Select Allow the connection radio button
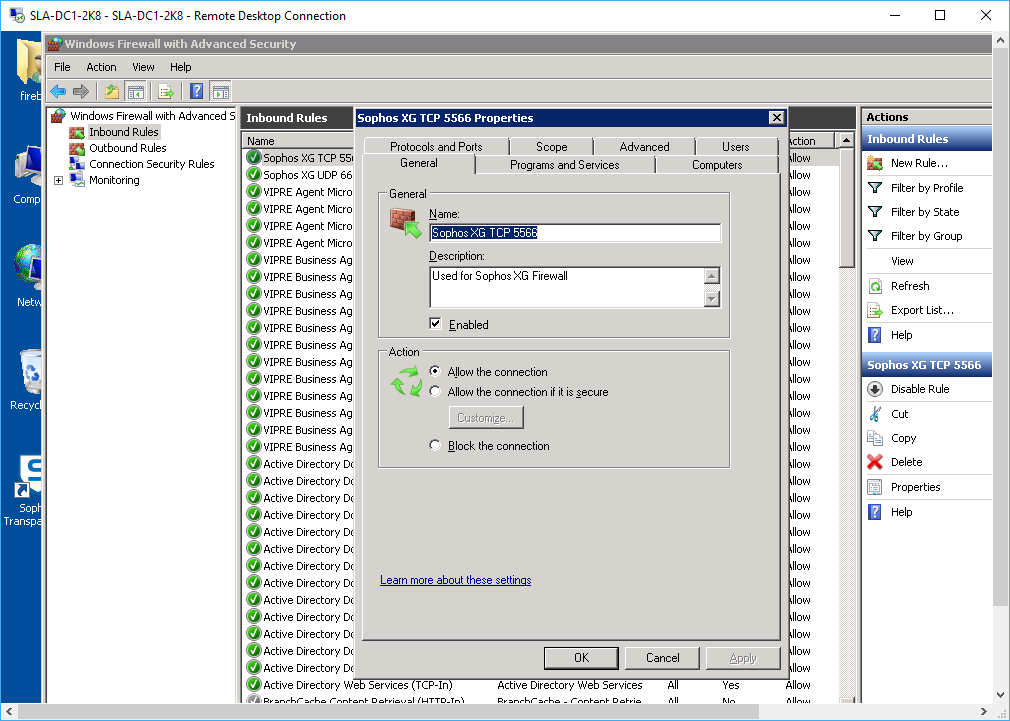 point(435,371)
